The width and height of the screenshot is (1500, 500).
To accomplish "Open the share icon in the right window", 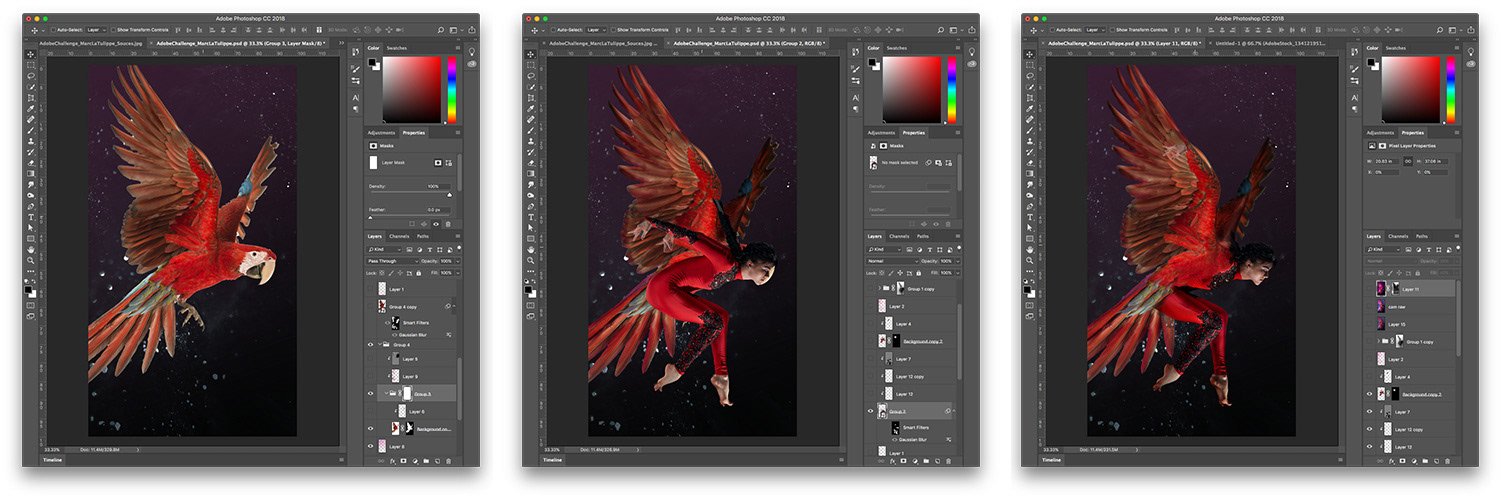I will [1470, 29].
